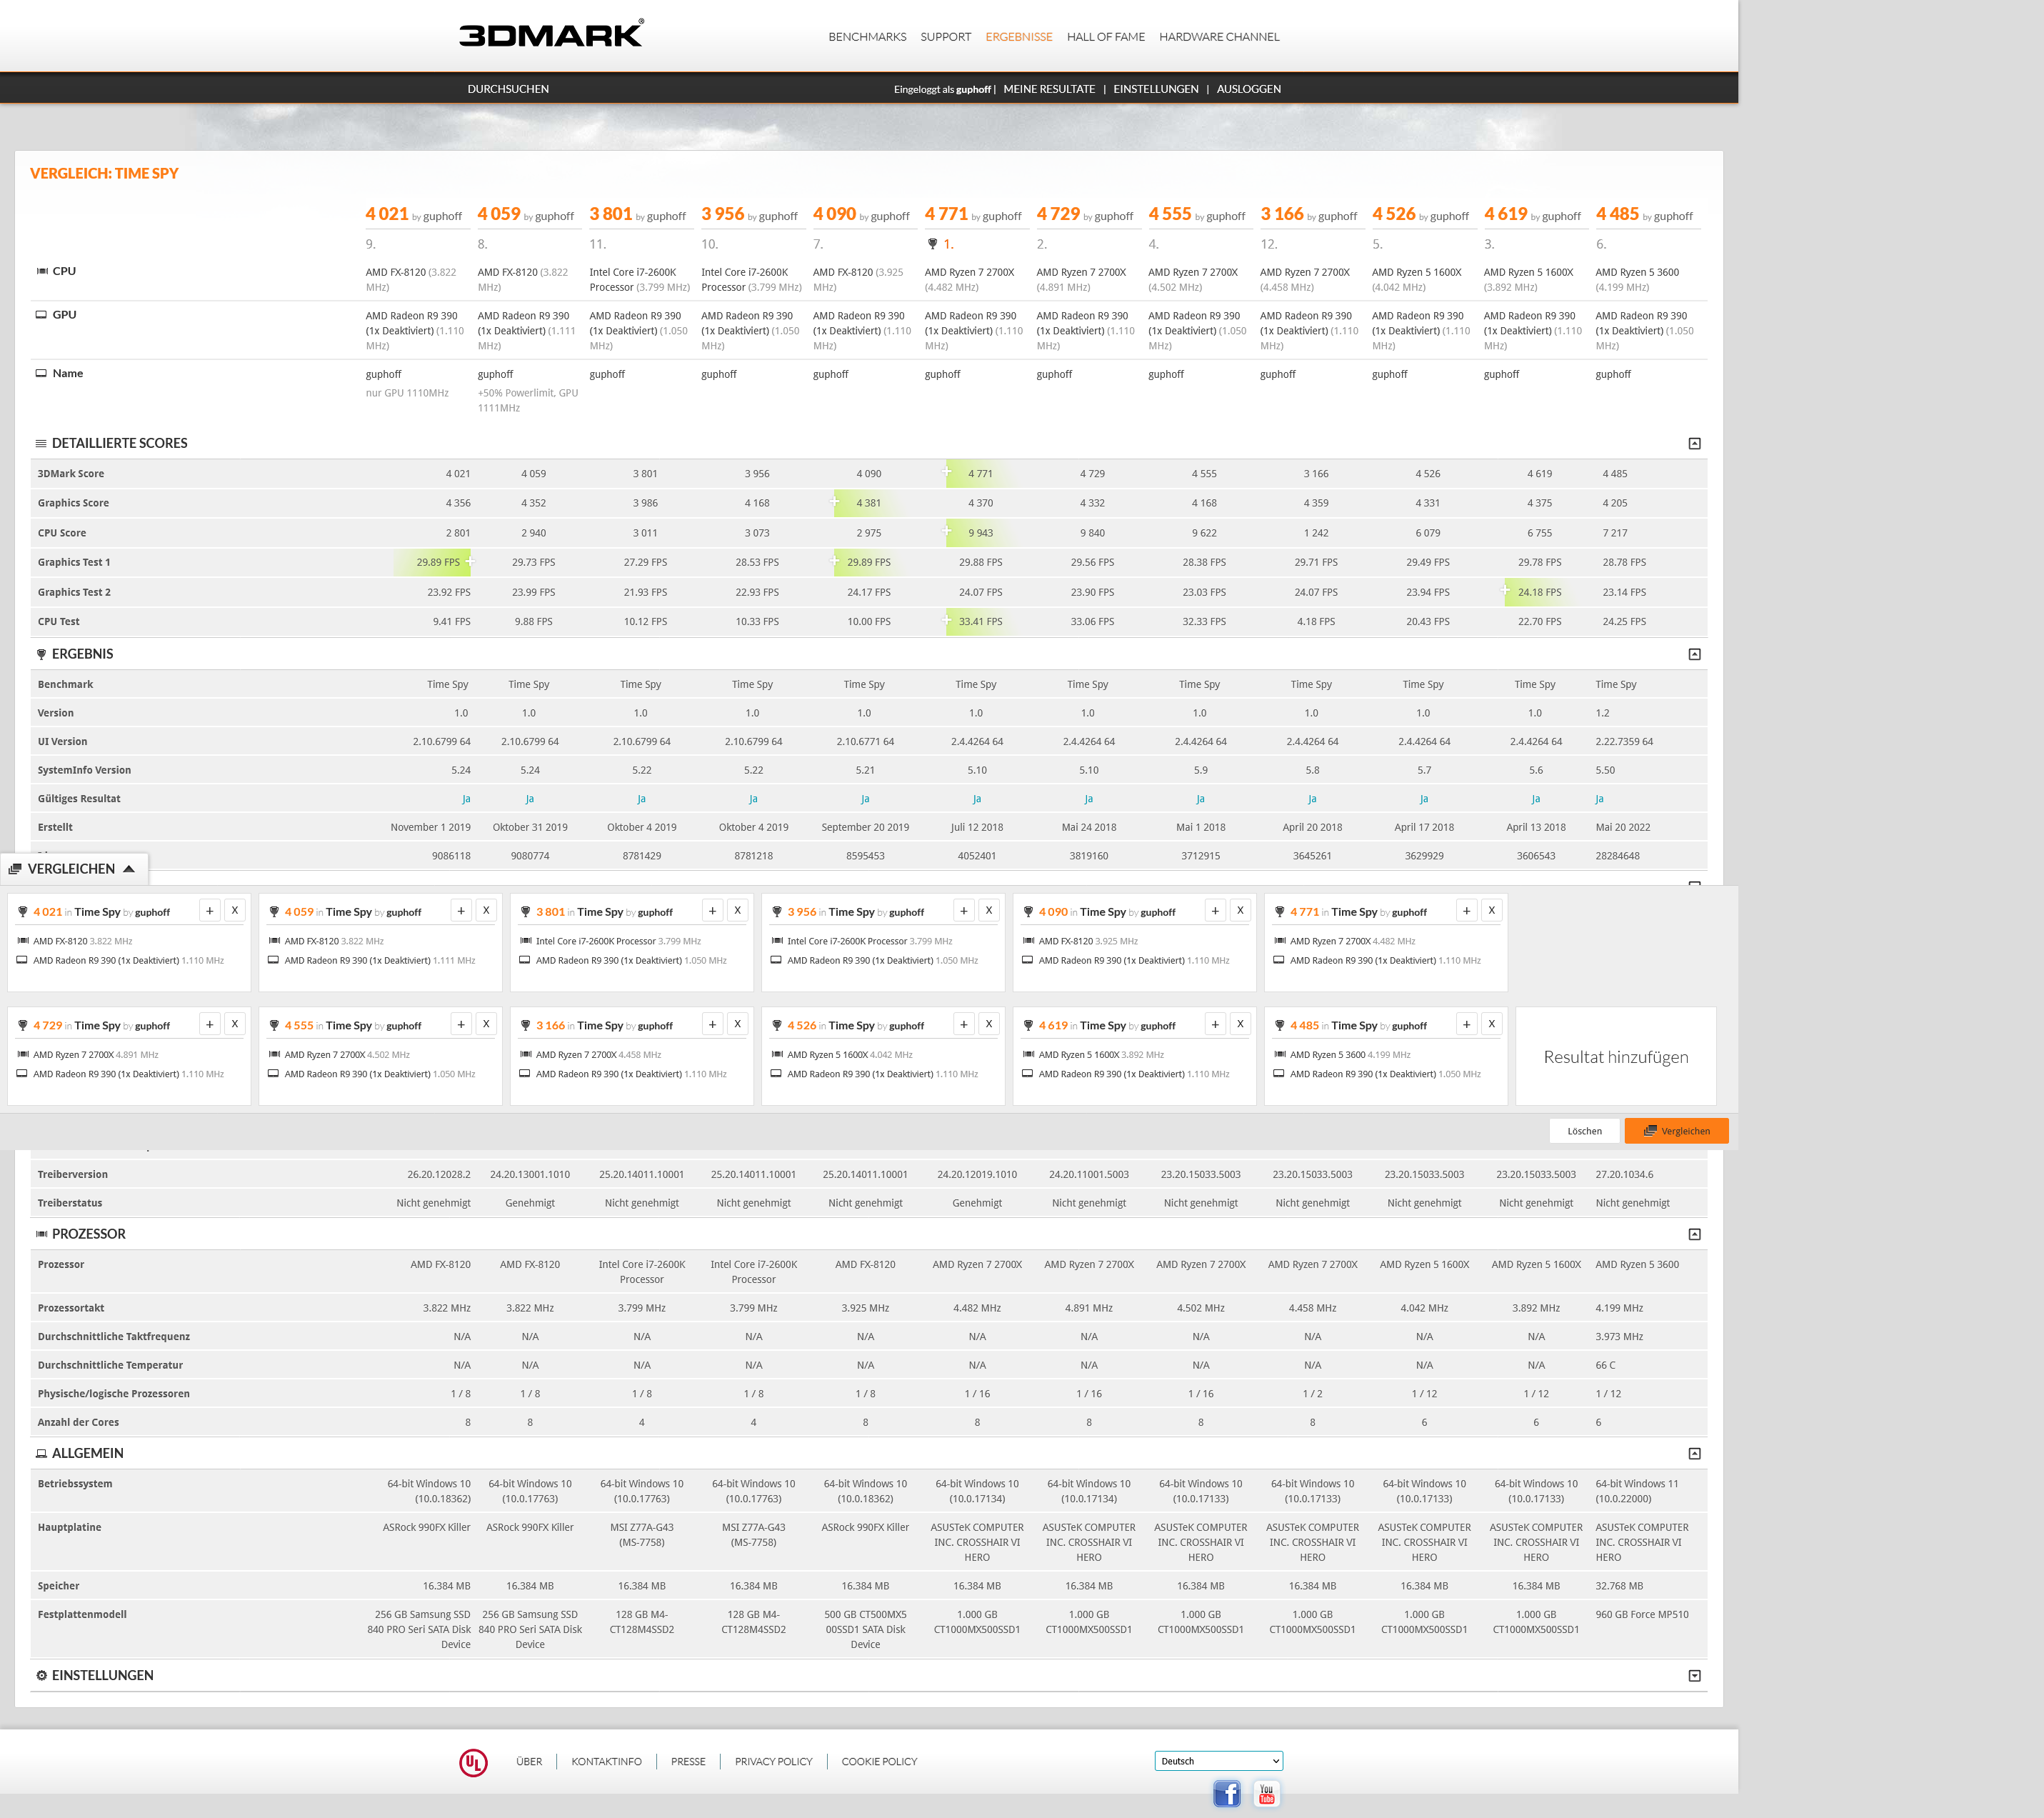Collapse the Vergleichen panel tab
Image resolution: width=2044 pixels, height=1818 pixels.
pos(74,869)
